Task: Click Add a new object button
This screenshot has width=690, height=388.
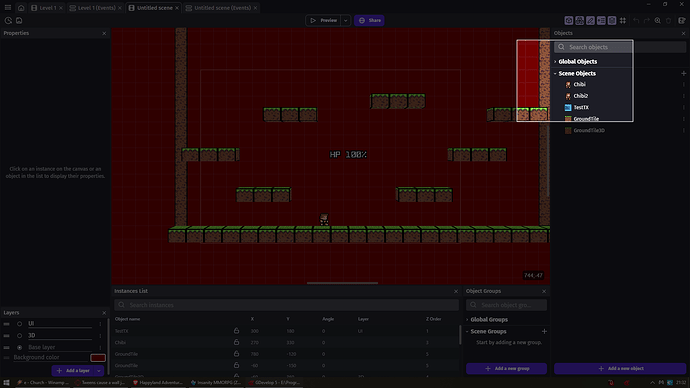Action: [620, 369]
